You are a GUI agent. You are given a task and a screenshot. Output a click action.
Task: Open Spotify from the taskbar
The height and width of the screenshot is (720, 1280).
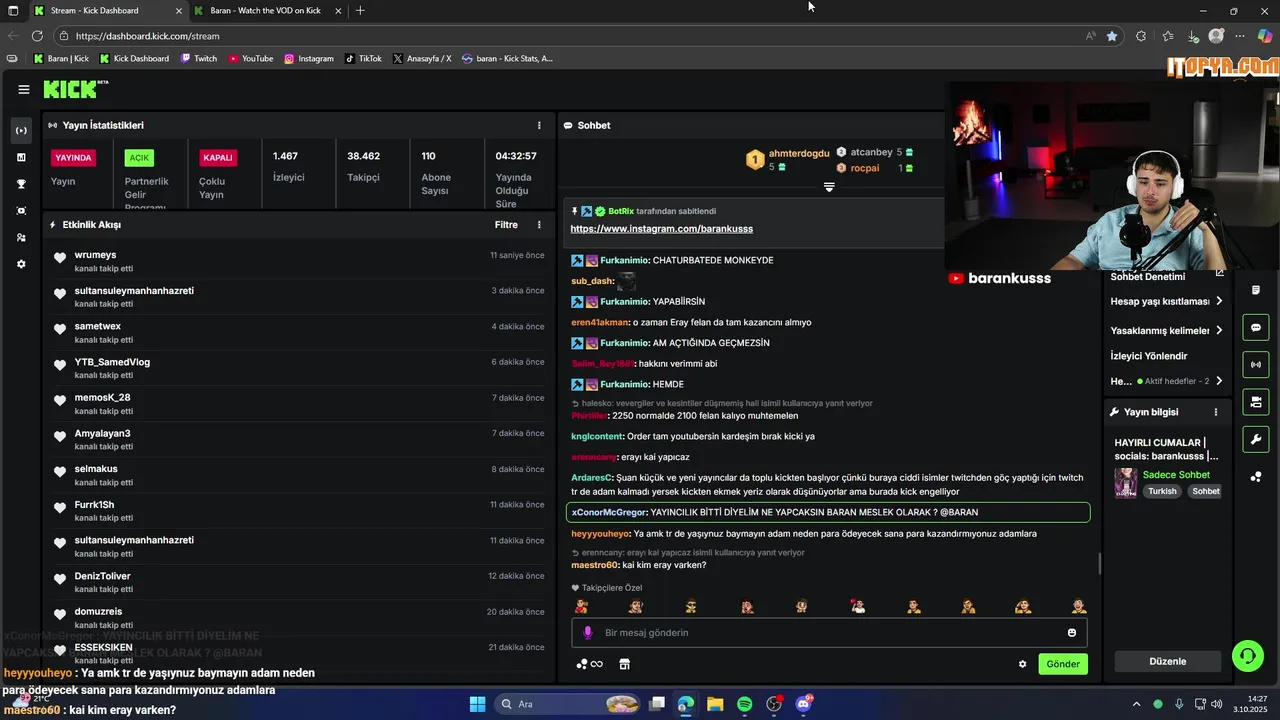tap(744, 704)
